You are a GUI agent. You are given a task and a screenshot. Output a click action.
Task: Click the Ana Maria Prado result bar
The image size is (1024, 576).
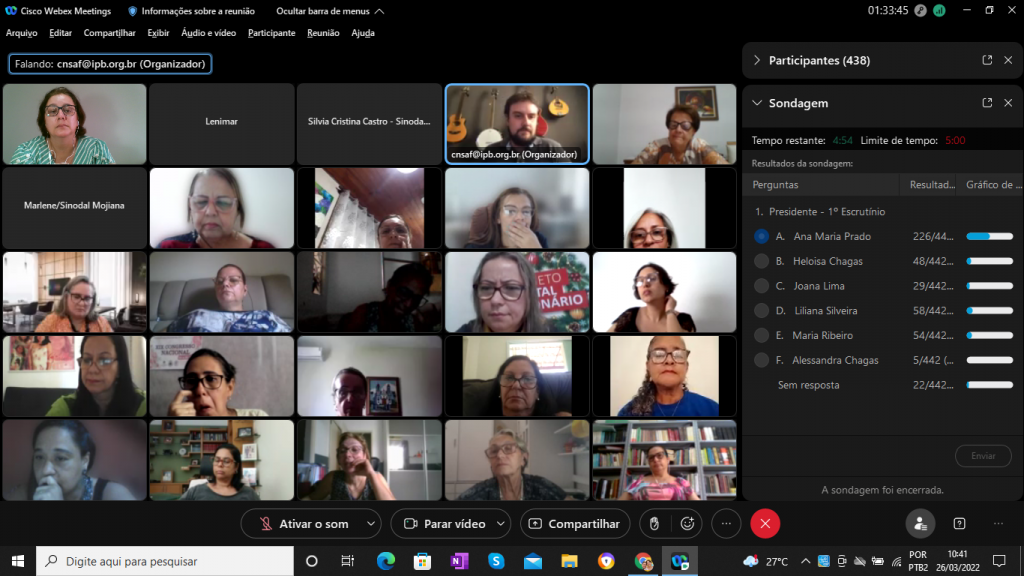click(989, 237)
